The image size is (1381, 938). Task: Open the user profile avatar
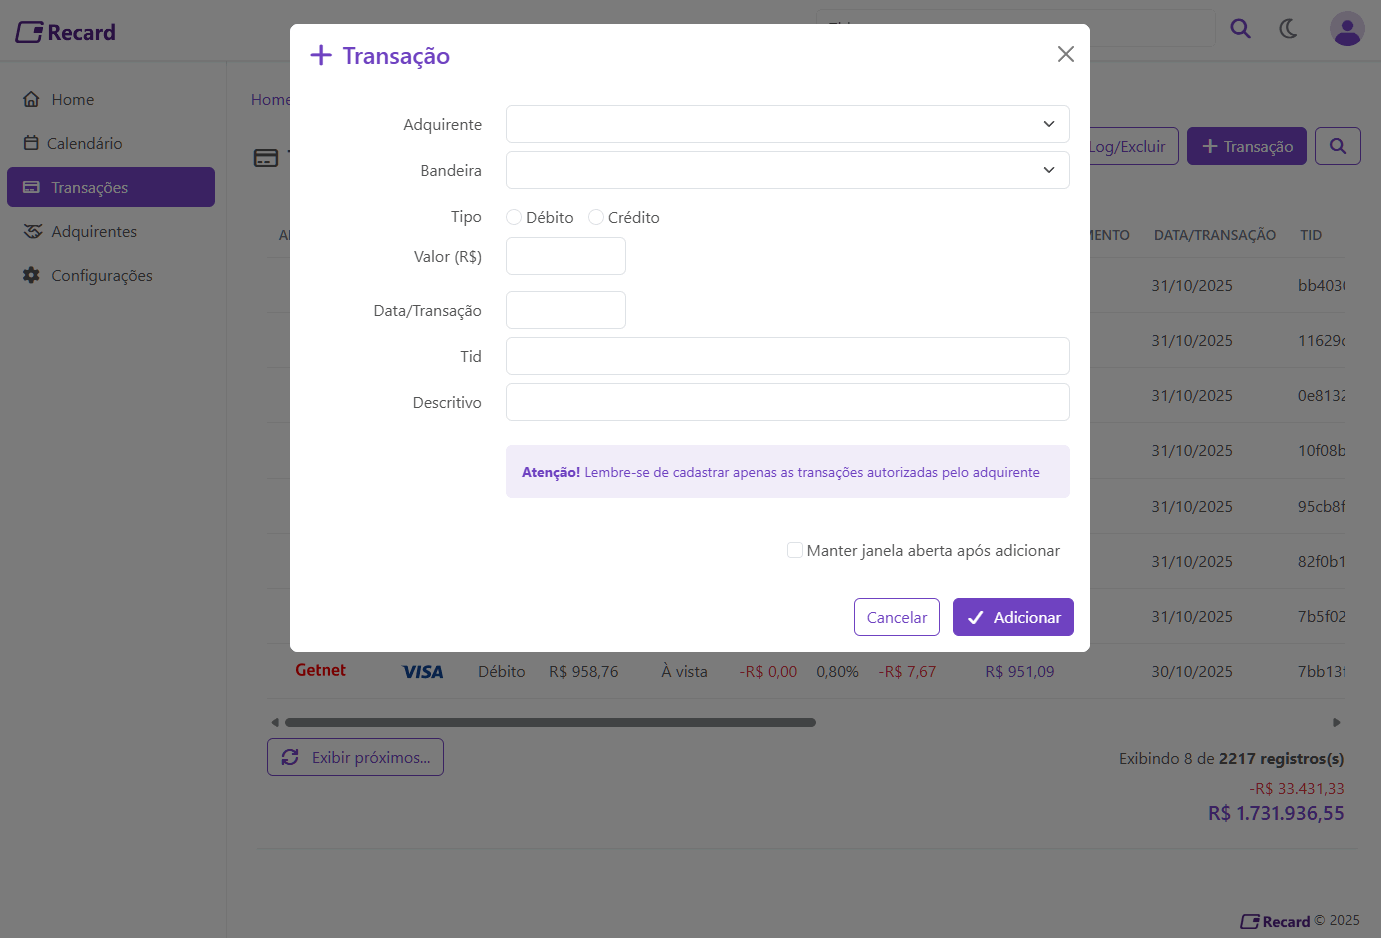[1347, 29]
